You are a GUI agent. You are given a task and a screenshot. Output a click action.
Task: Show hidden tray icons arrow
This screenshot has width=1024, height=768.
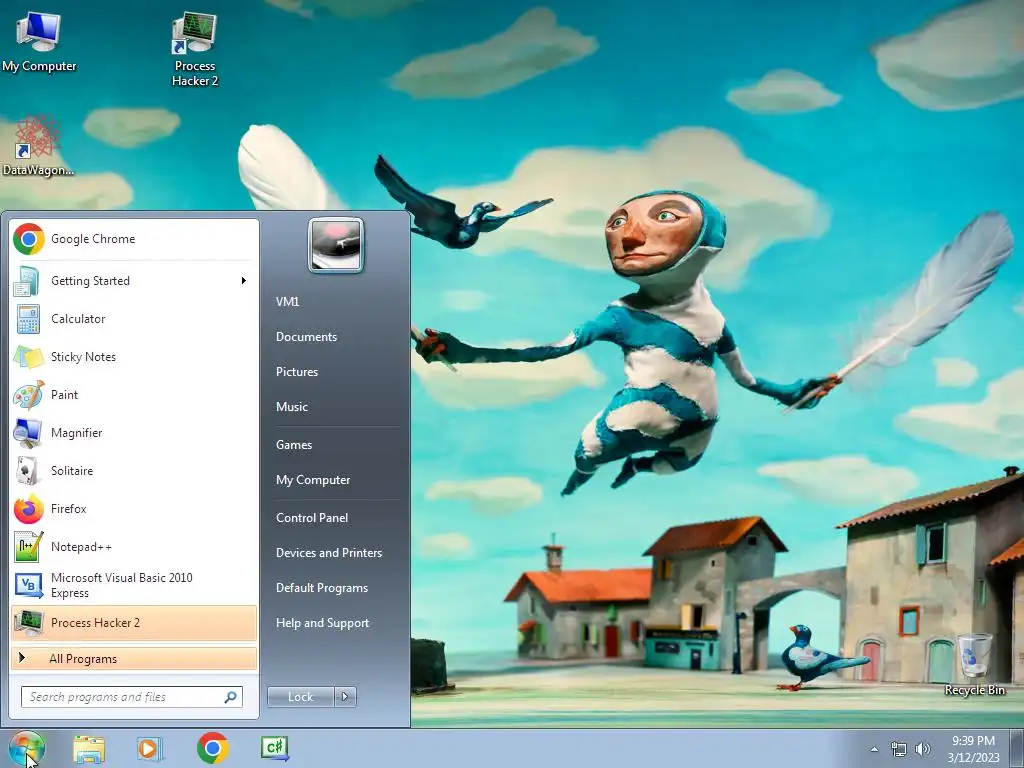pos(874,749)
